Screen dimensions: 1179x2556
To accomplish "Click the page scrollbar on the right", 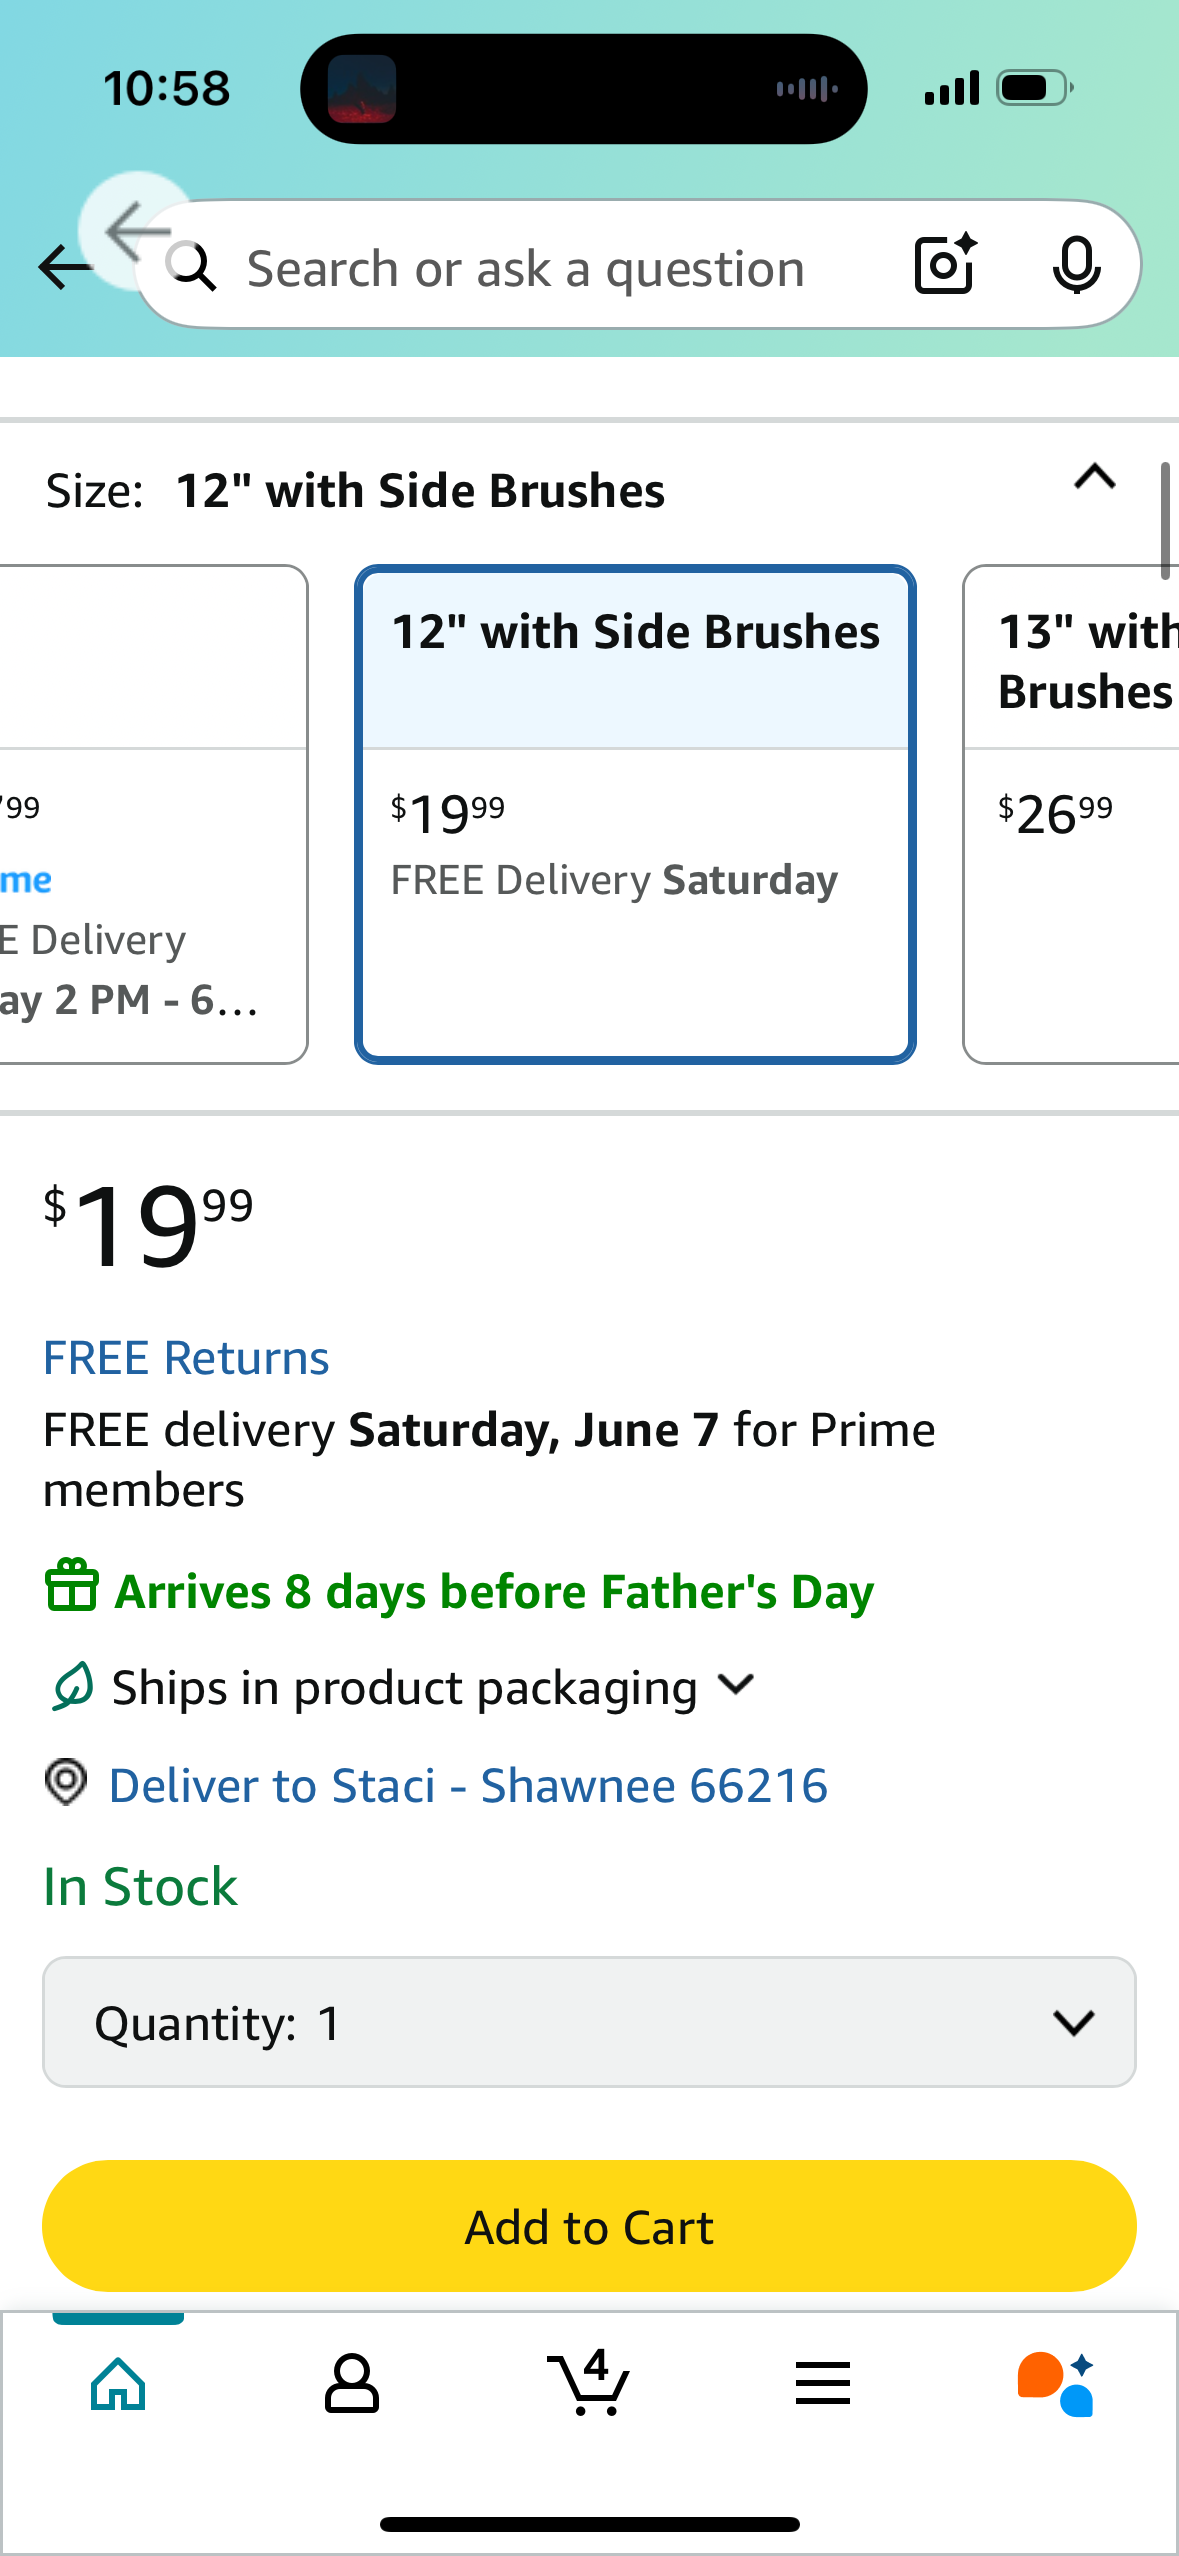I will coord(1164,520).
